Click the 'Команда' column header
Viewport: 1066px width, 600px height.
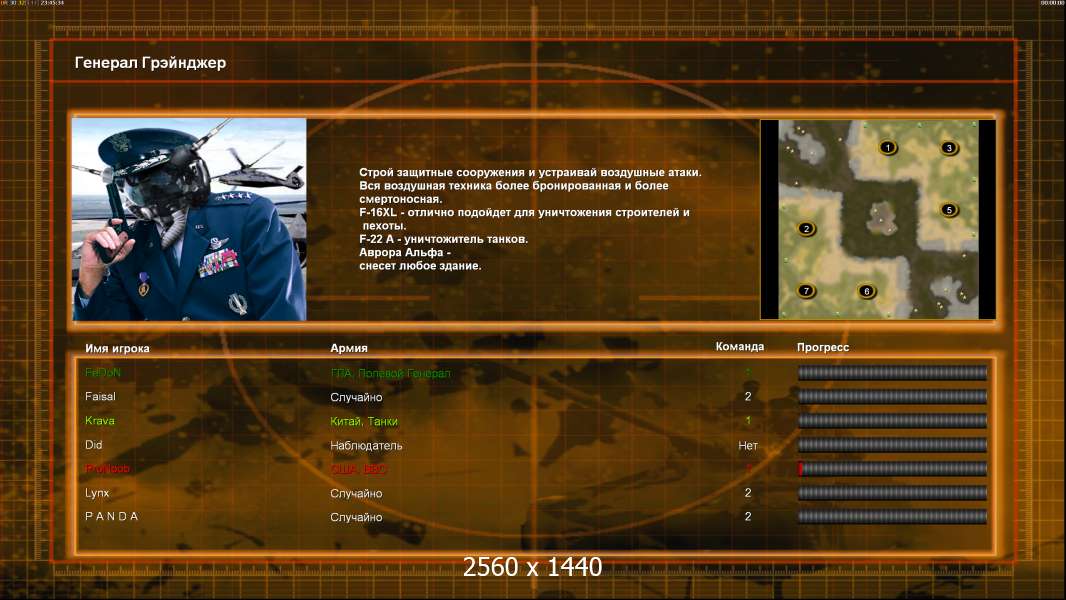tap(740, 347)
